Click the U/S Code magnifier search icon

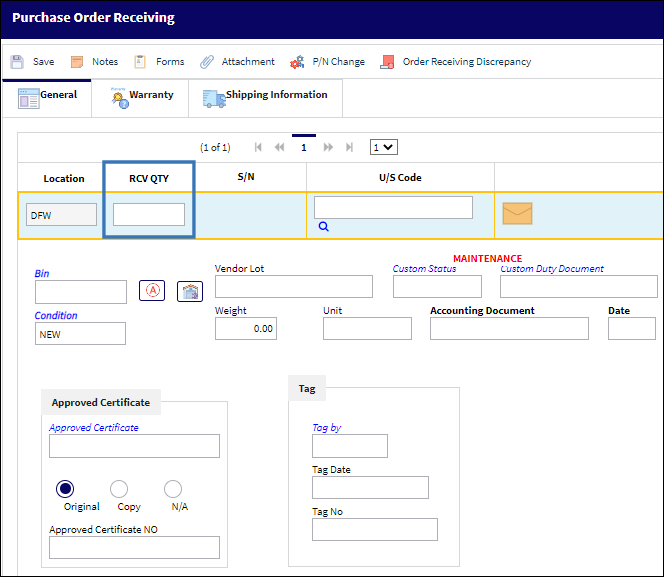(324, 226)
